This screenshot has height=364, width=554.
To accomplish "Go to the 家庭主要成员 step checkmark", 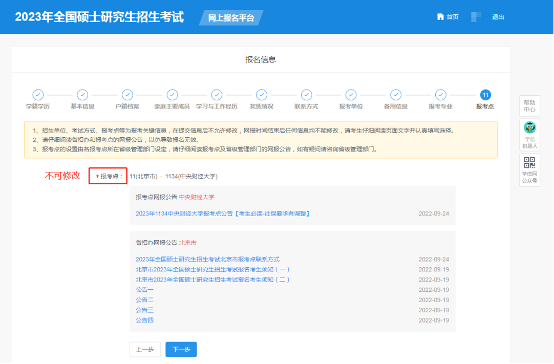I will [172, 95].
